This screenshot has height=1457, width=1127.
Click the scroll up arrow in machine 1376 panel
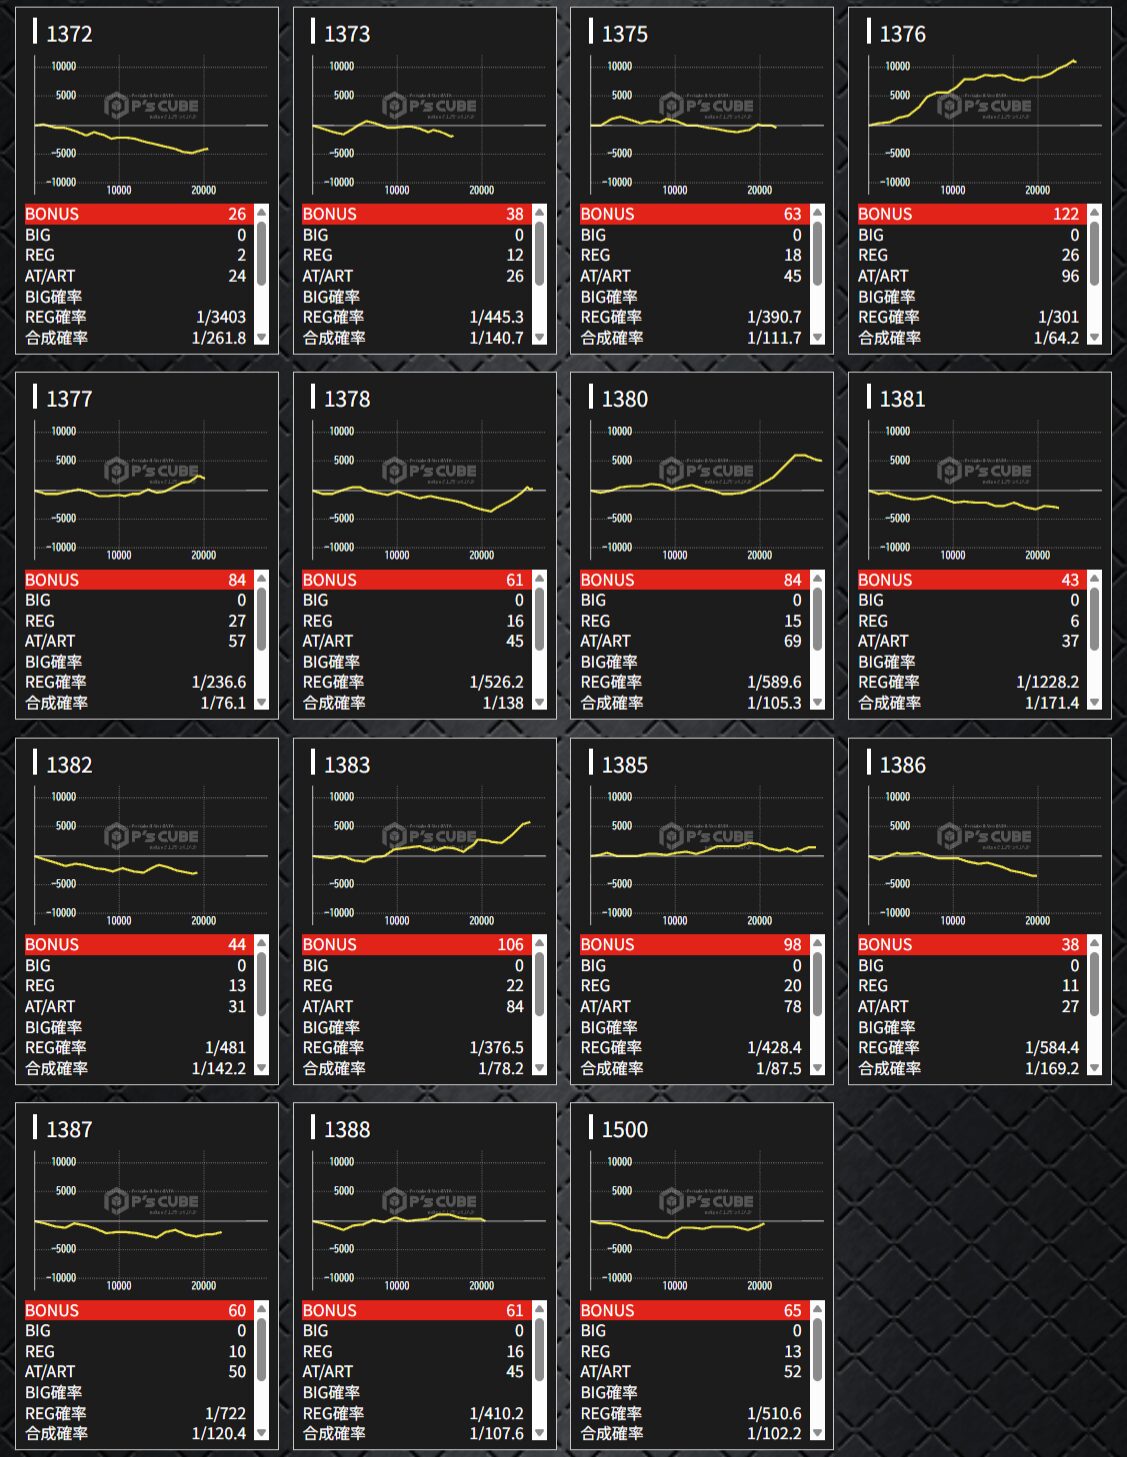1095,213
